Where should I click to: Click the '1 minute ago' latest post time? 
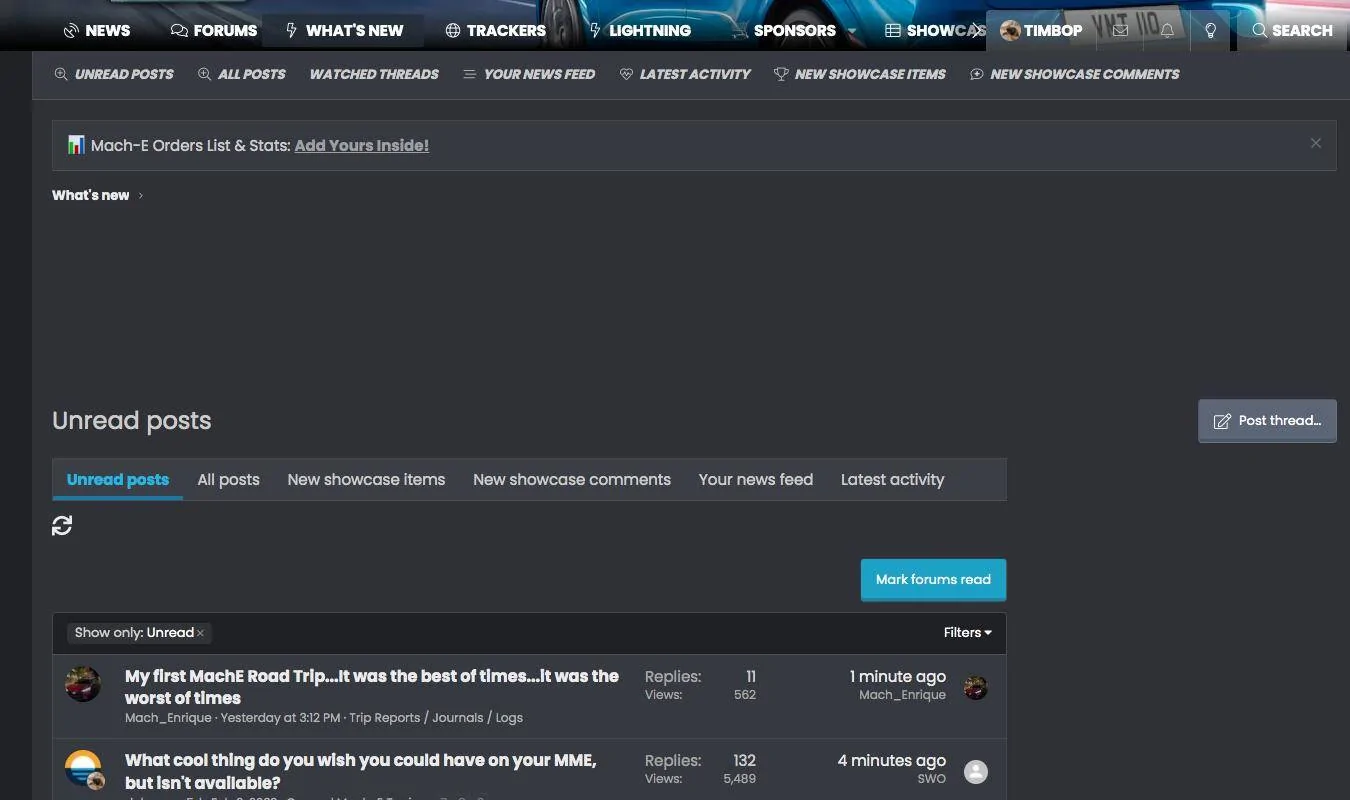point(897,677)
